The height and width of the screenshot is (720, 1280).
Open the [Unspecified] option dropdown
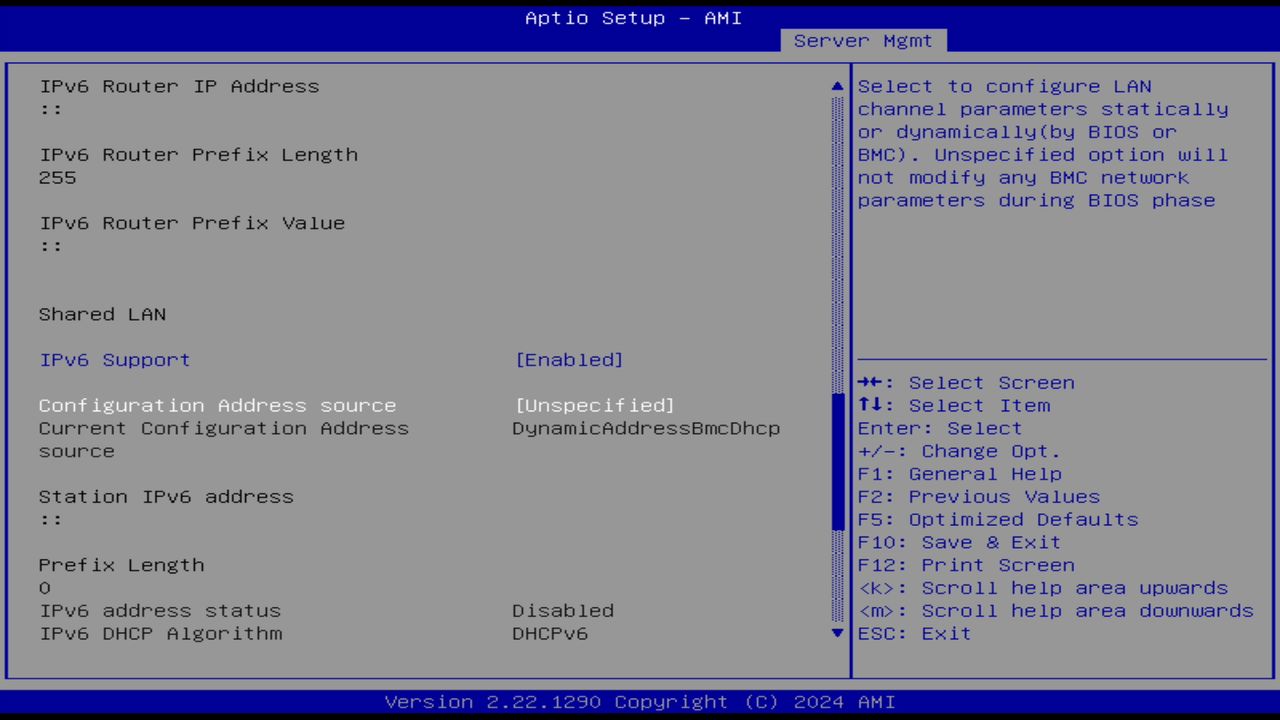pyautogui.click(x=595, y=405)
